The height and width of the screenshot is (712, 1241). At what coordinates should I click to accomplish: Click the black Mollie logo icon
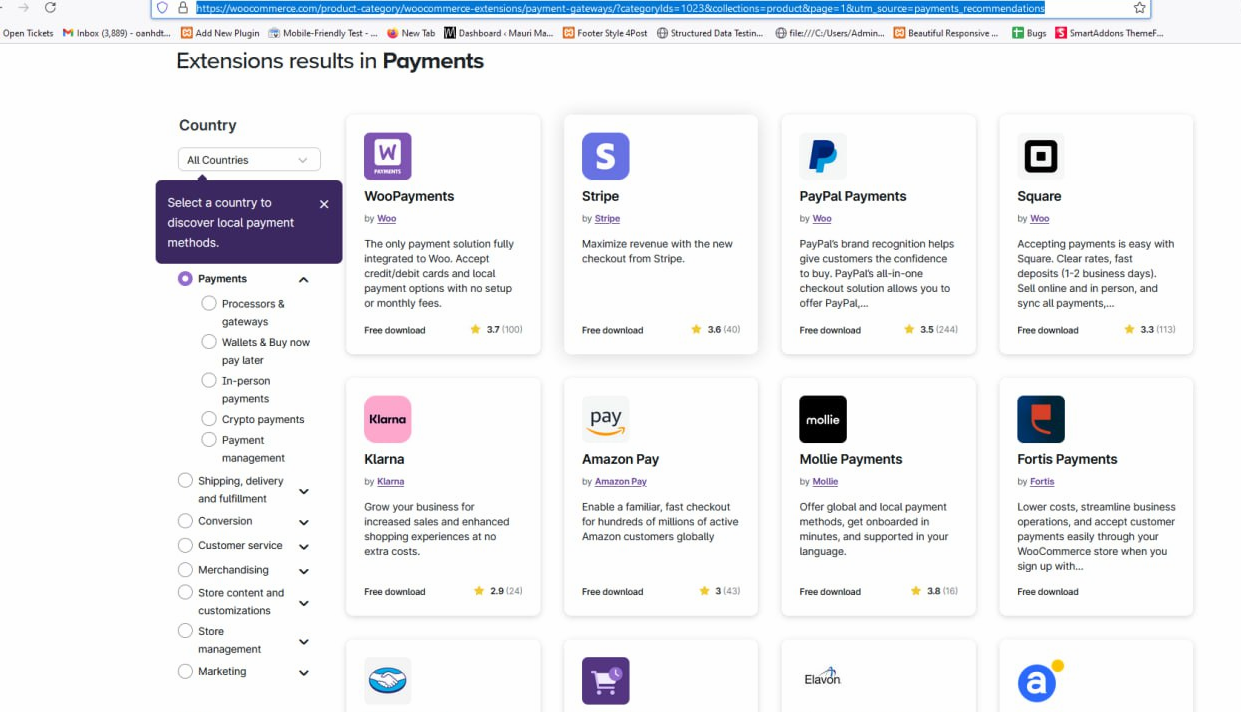coord(823,419)
